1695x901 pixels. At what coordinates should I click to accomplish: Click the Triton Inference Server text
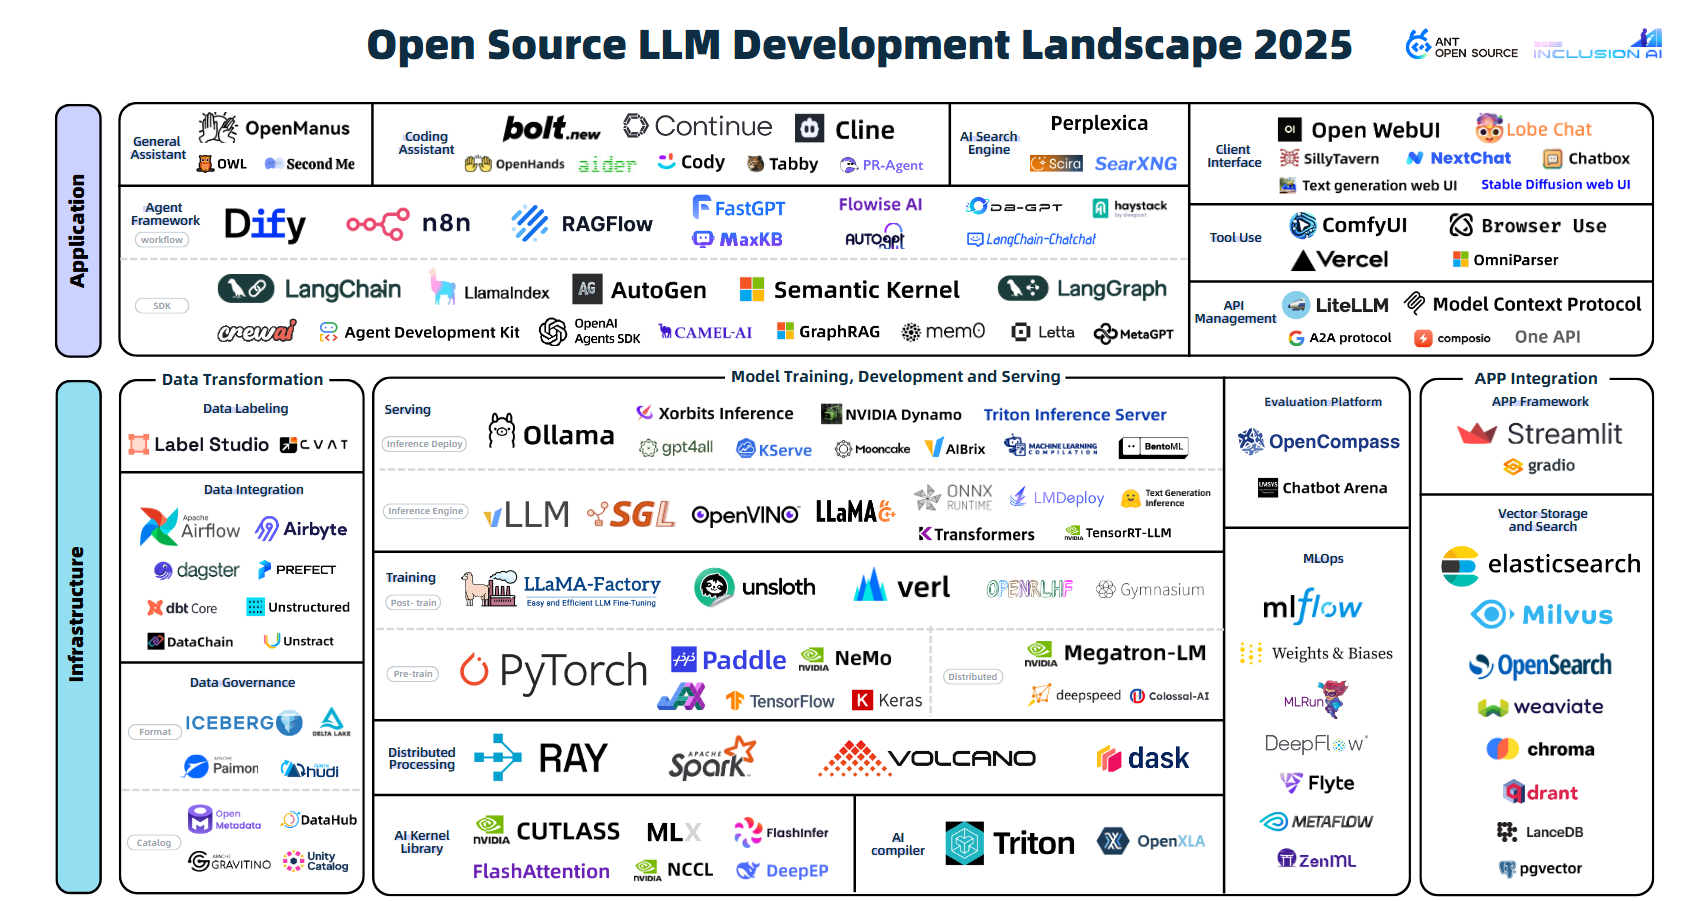1075,415
